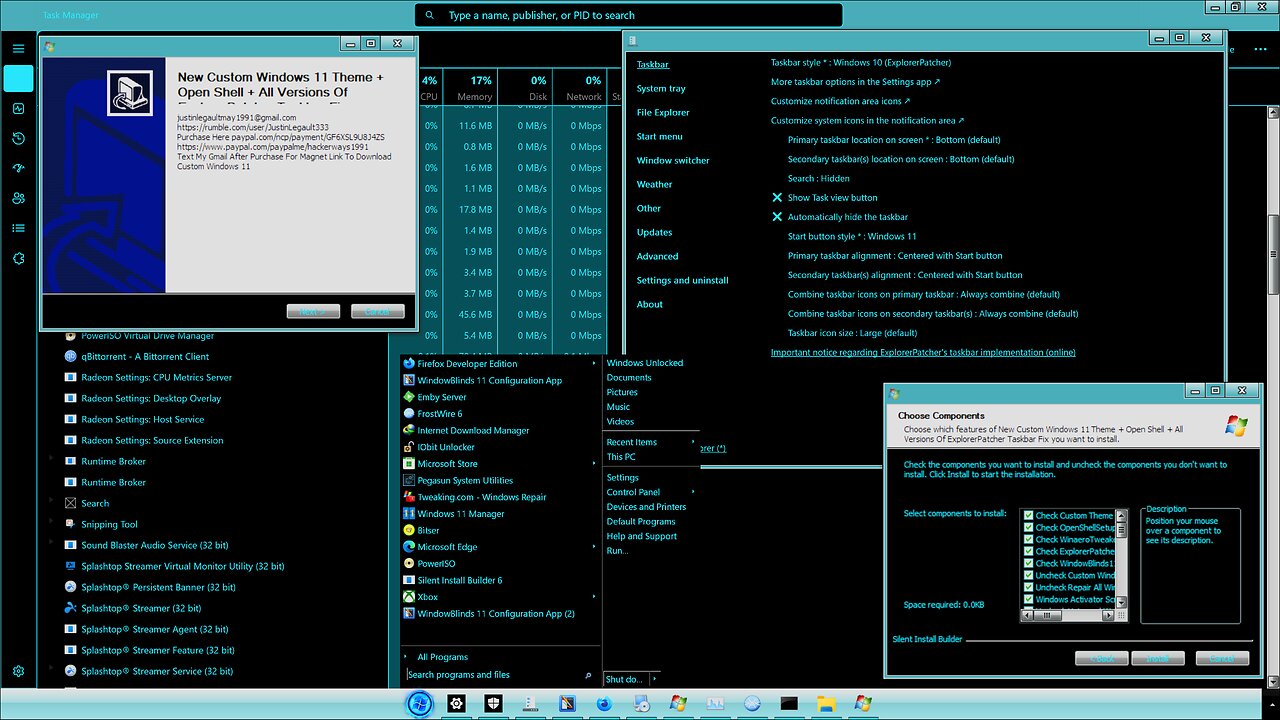The image size is (1280, 720).
Task: Select Weather section in ExplorerPatcher
Action: click(x=655, y=185)
